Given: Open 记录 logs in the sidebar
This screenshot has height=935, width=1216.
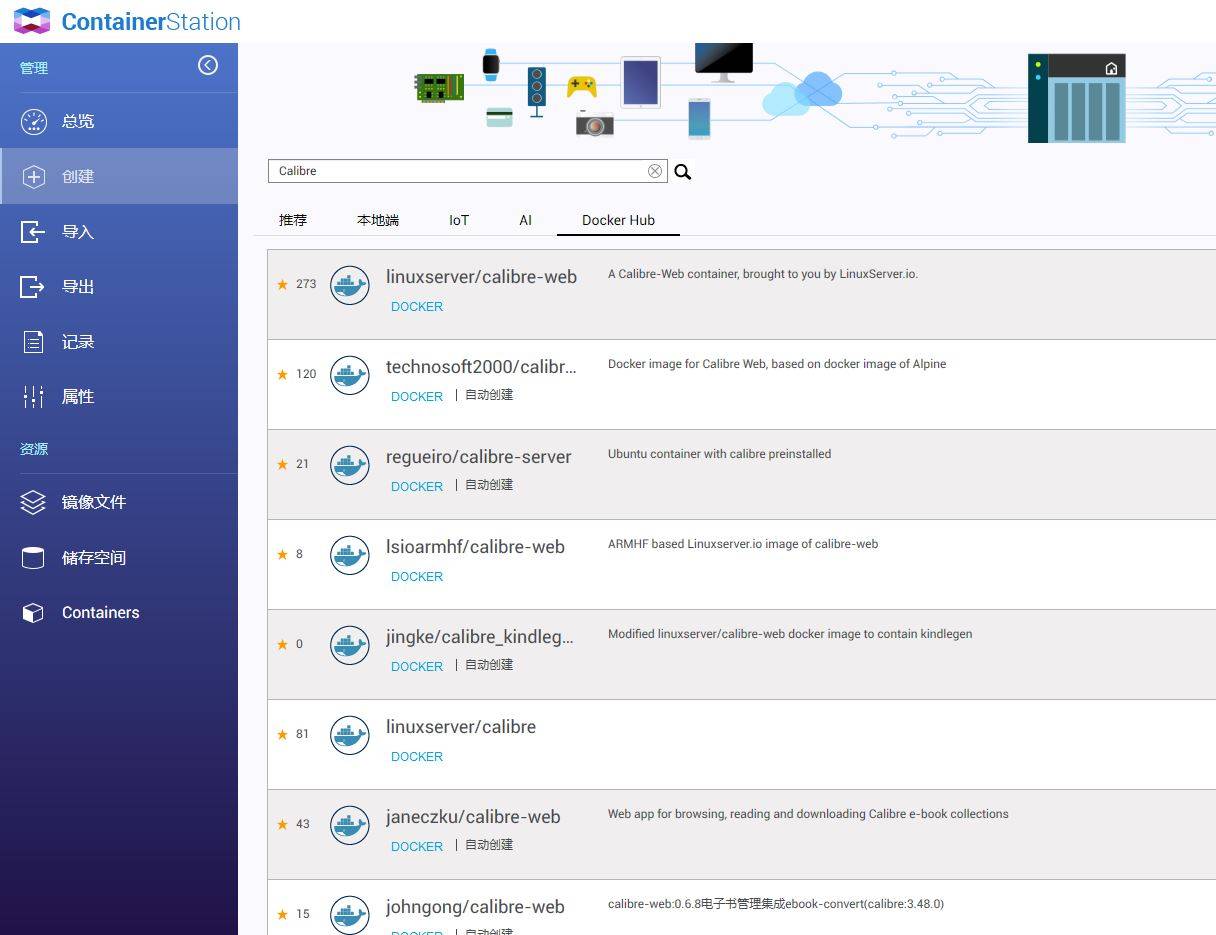Looking at the screenshot, I should 78,342.
